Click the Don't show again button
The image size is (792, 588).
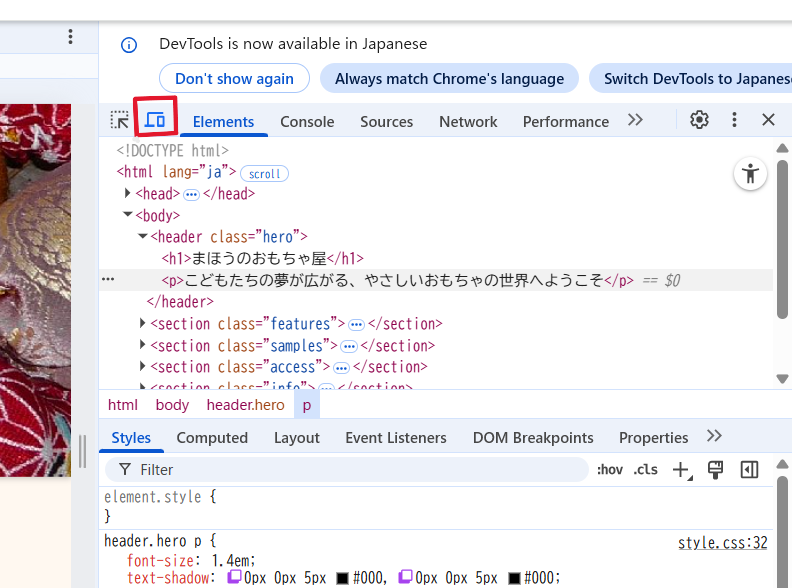point(234,79)
